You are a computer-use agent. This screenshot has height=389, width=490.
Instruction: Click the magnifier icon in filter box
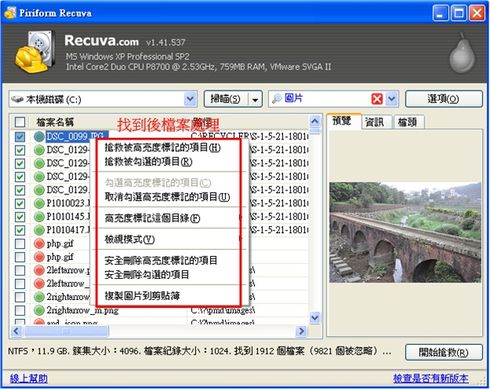(277, 99)
